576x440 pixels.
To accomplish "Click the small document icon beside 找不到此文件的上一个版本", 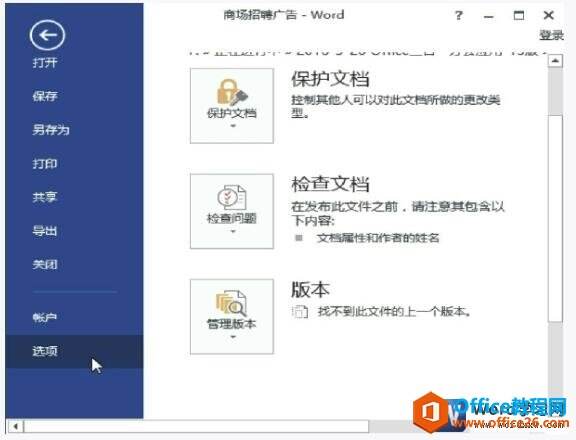I will [x=300, y=312].
